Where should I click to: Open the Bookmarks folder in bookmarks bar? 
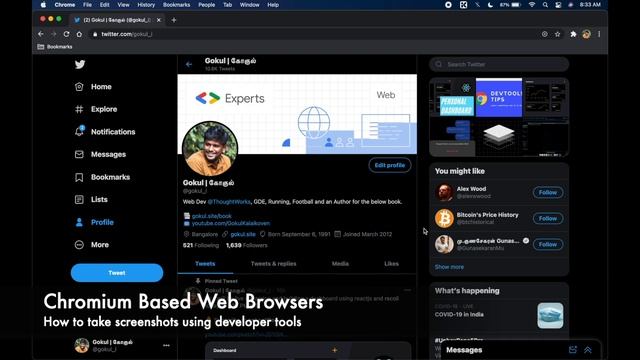coord(55,47)
